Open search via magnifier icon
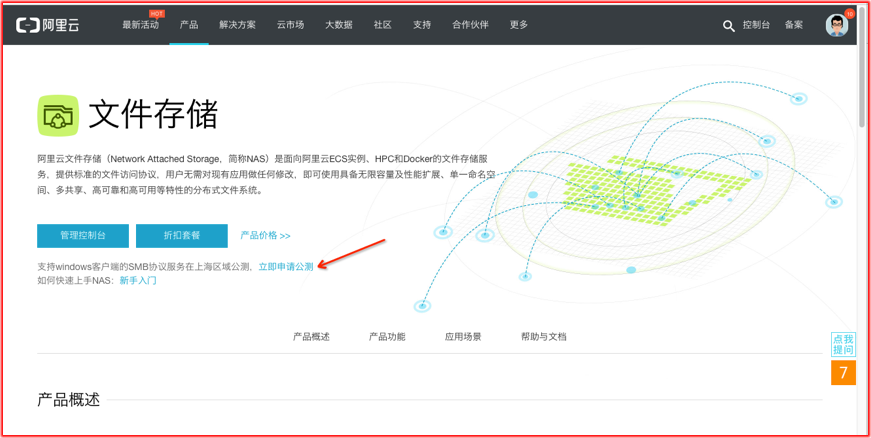This screenshot has height=438, width=871. [x=728, y=26]
